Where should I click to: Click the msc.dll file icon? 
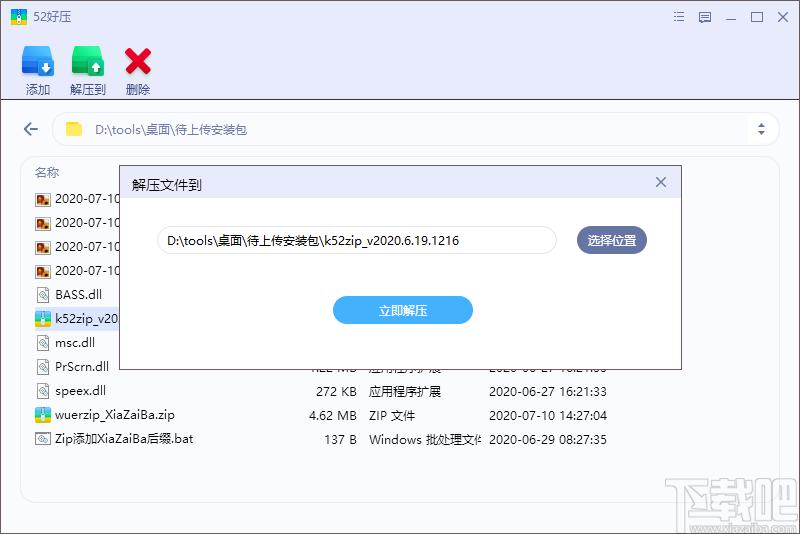(x=43, y=343)
